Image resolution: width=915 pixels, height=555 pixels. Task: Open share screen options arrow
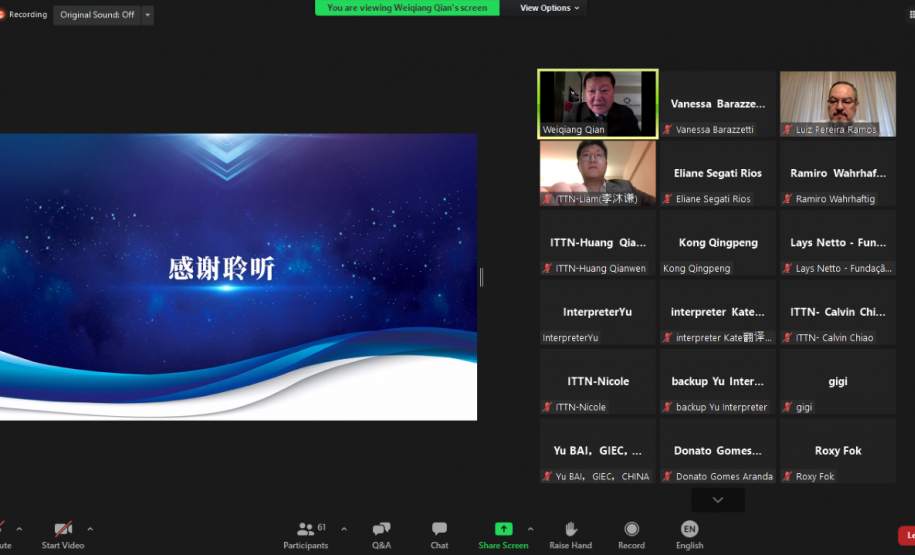click(x=530, y=528)
